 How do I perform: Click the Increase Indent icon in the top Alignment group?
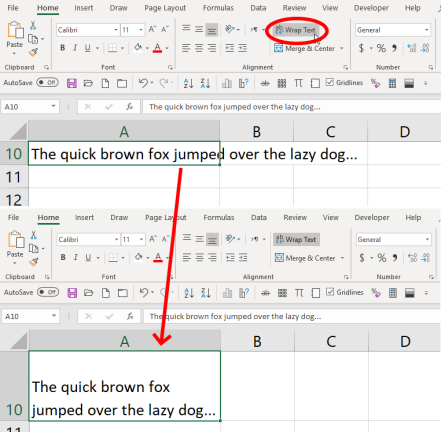click(x=243, y=48)
